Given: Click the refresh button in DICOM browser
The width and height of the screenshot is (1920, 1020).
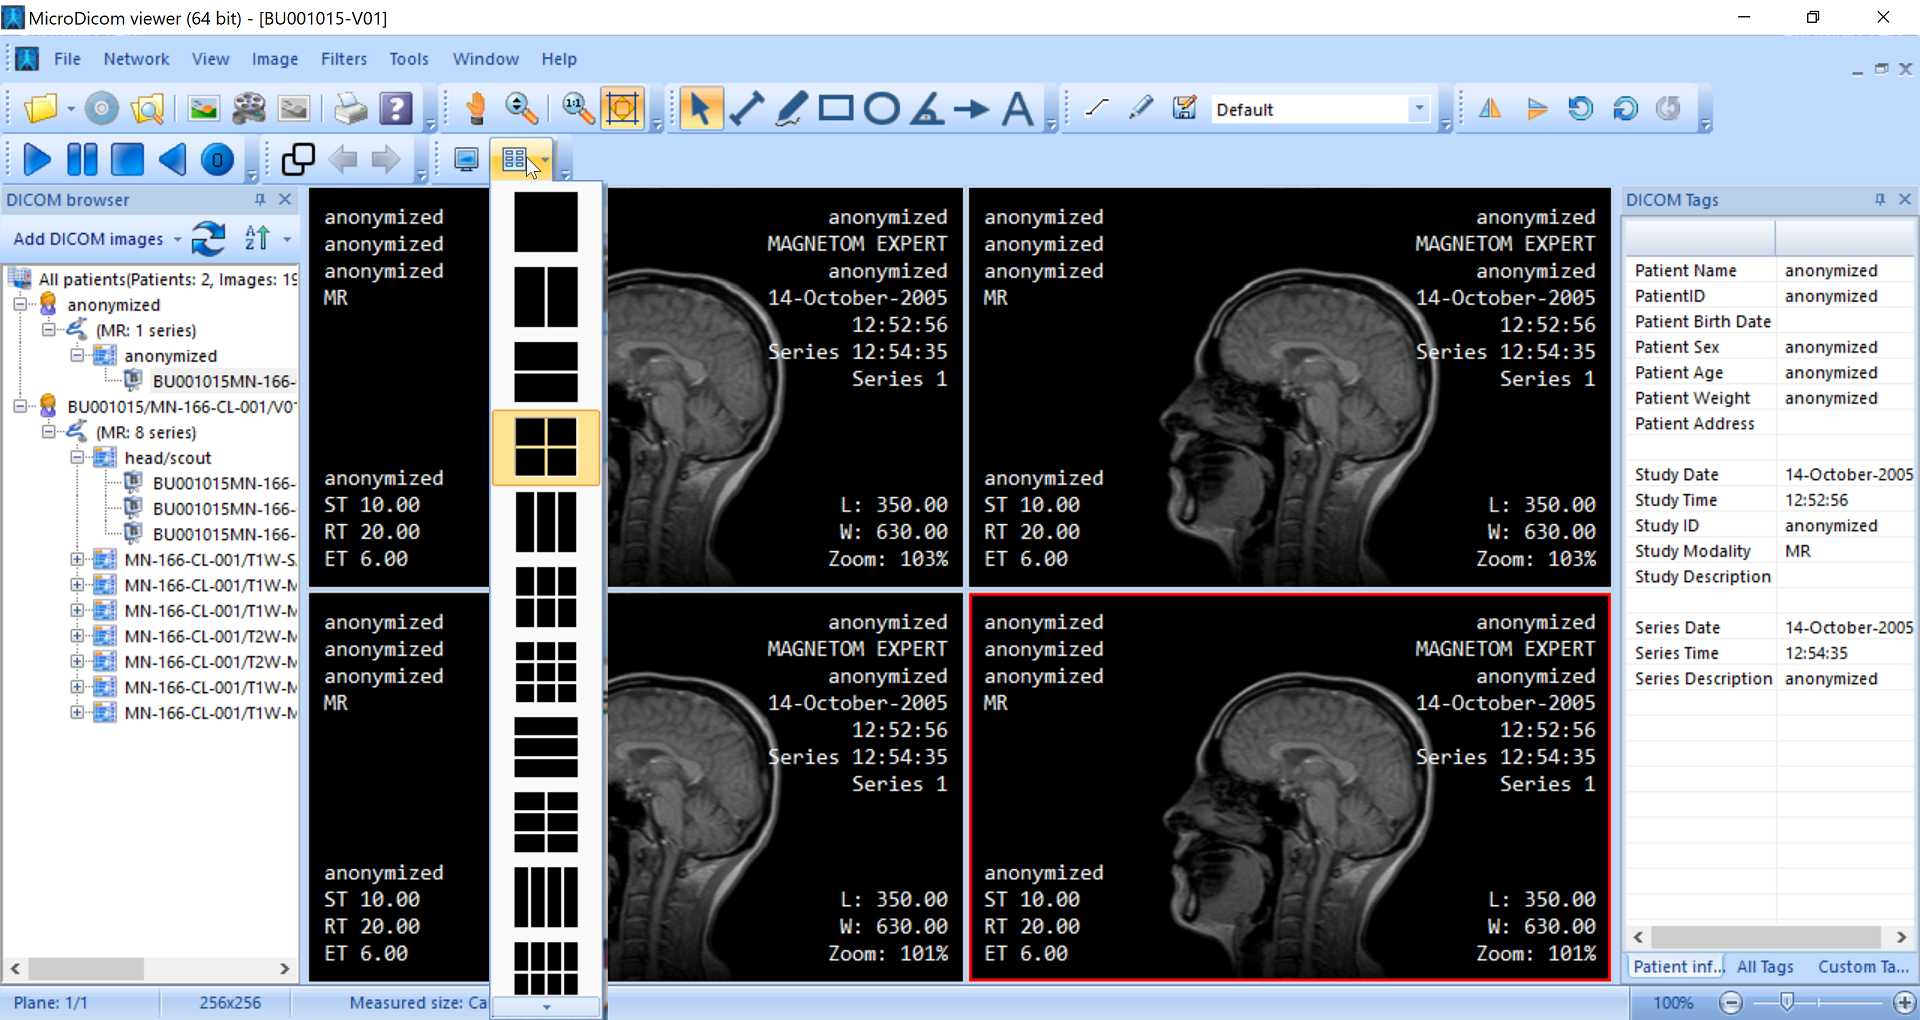Looking at the screenshot, I should (x=208, y=238).
